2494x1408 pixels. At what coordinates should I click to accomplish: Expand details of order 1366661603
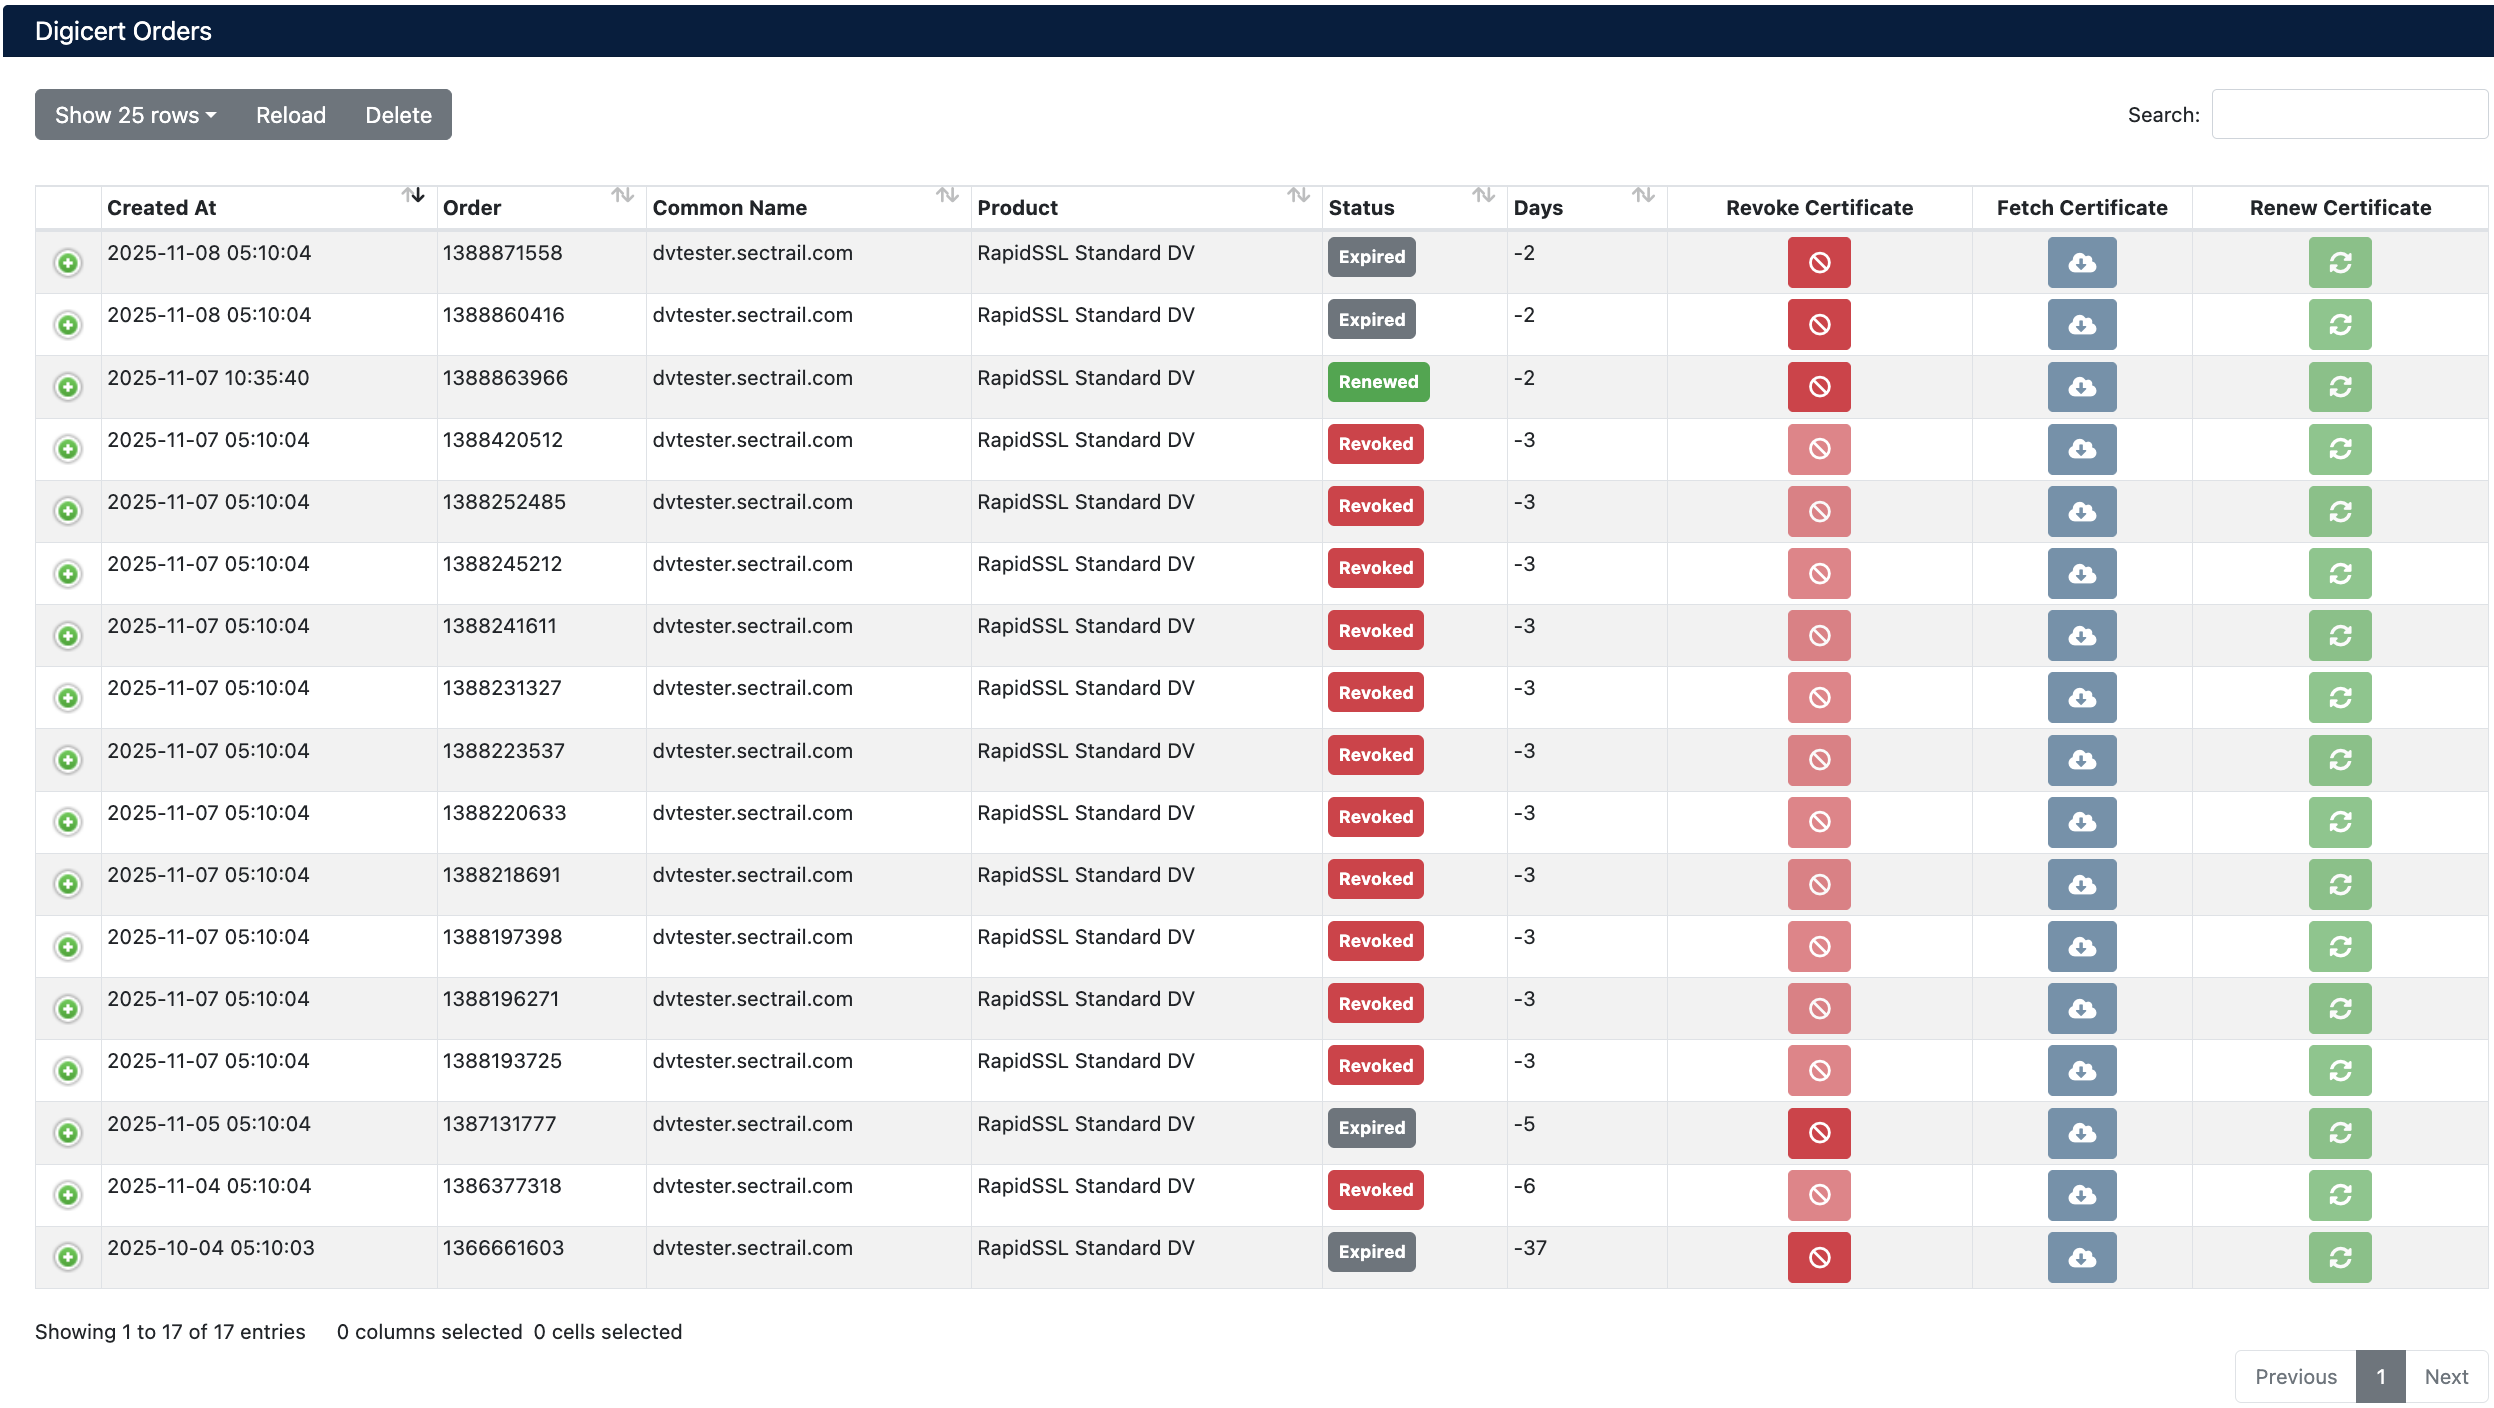pos(68,1257)
